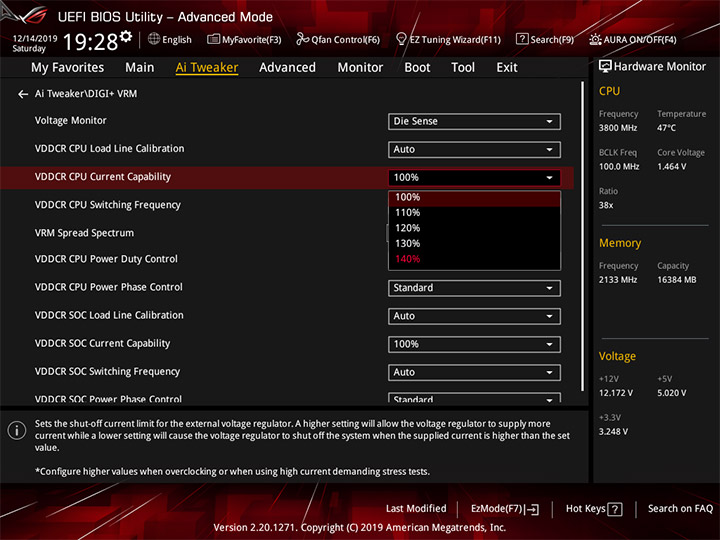Click the AURA light icon
This screenshot has width=720, height=540.
(x=595, y=39)
